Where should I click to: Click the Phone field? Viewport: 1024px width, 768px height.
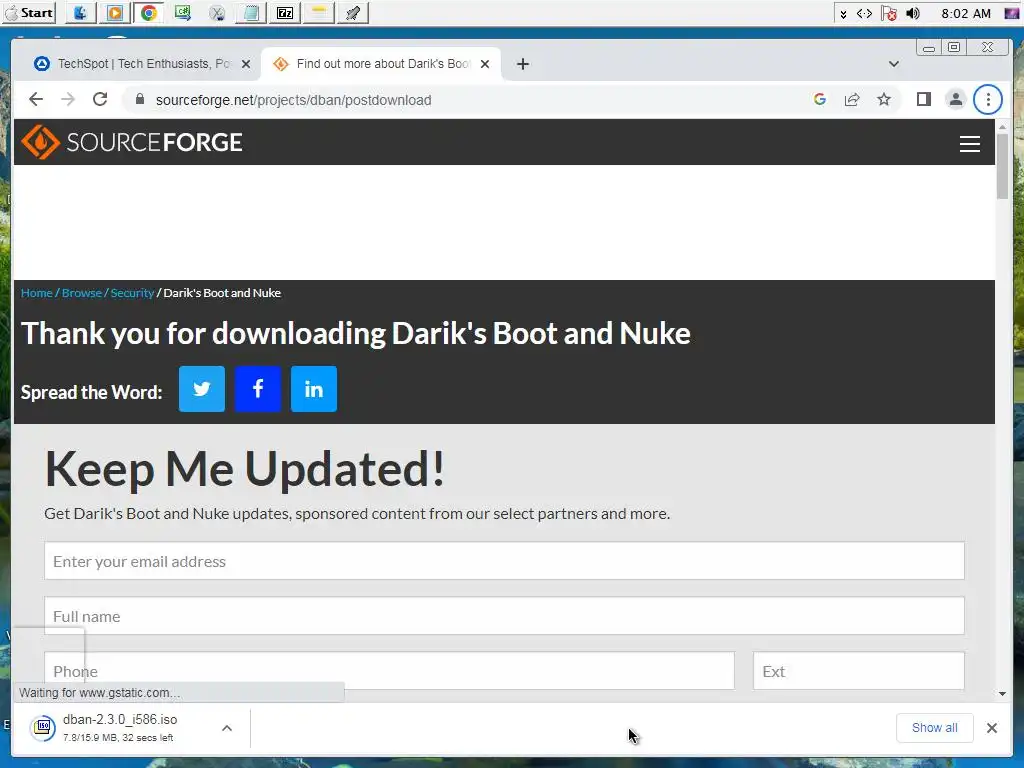coord(389,670)
